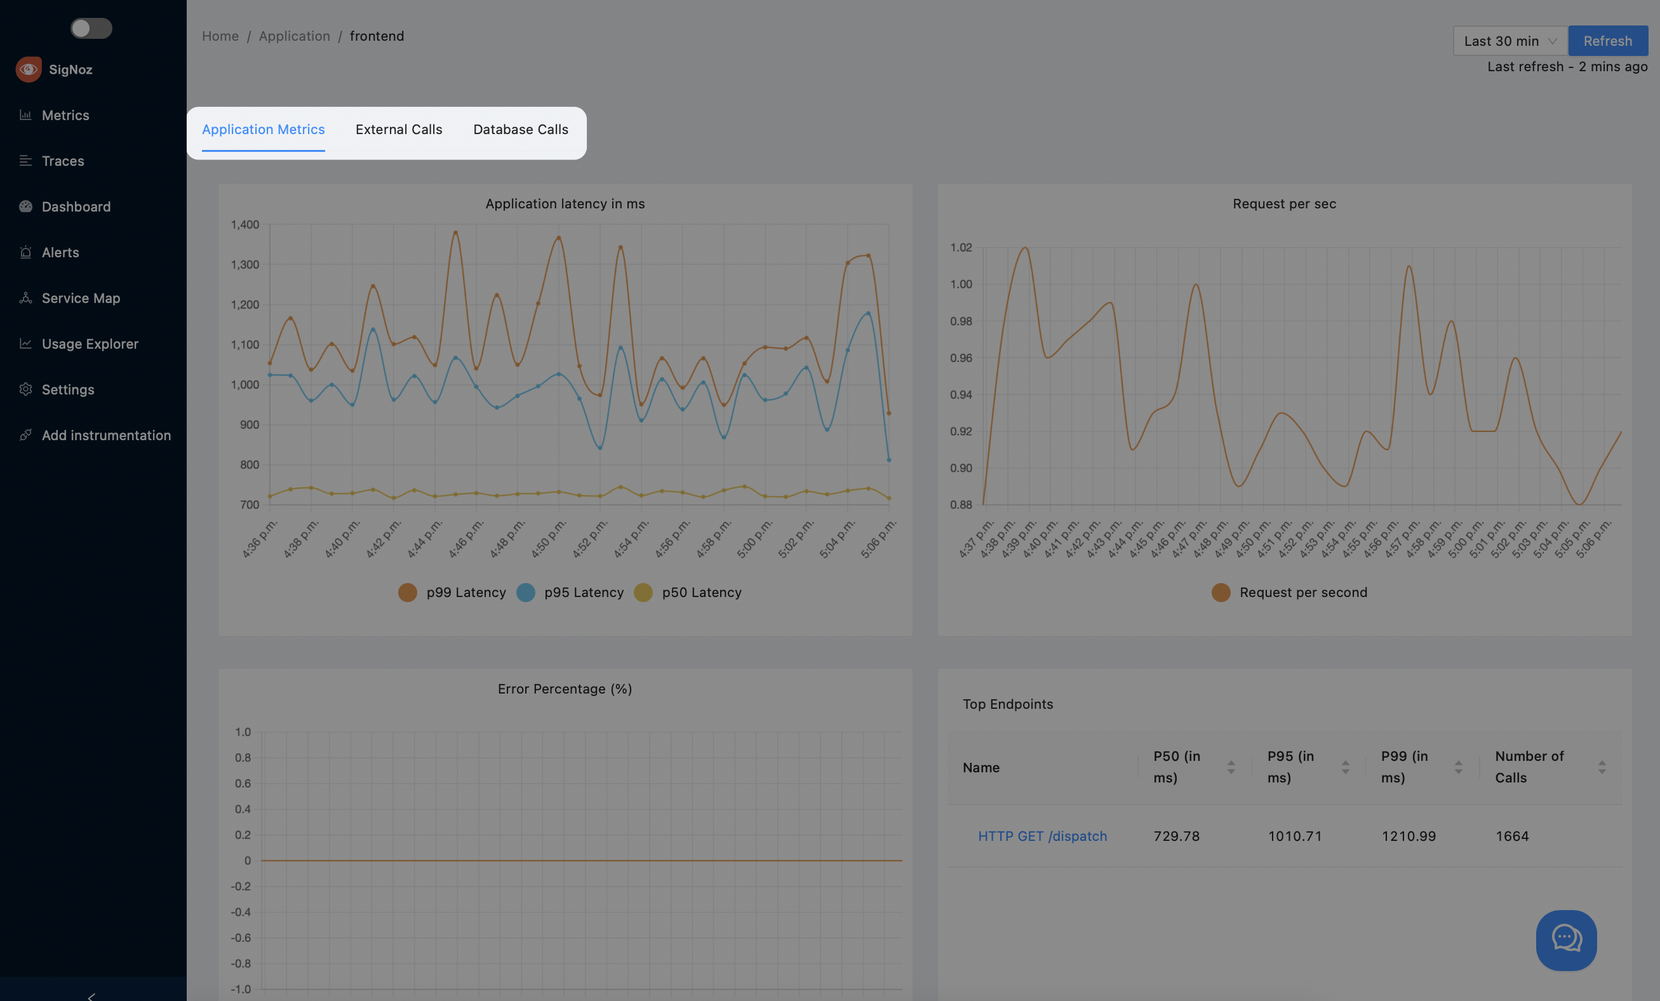Switch to the External Calls tab
This screenshot has height=1001, width=1660.
click(x=399, y=130)
